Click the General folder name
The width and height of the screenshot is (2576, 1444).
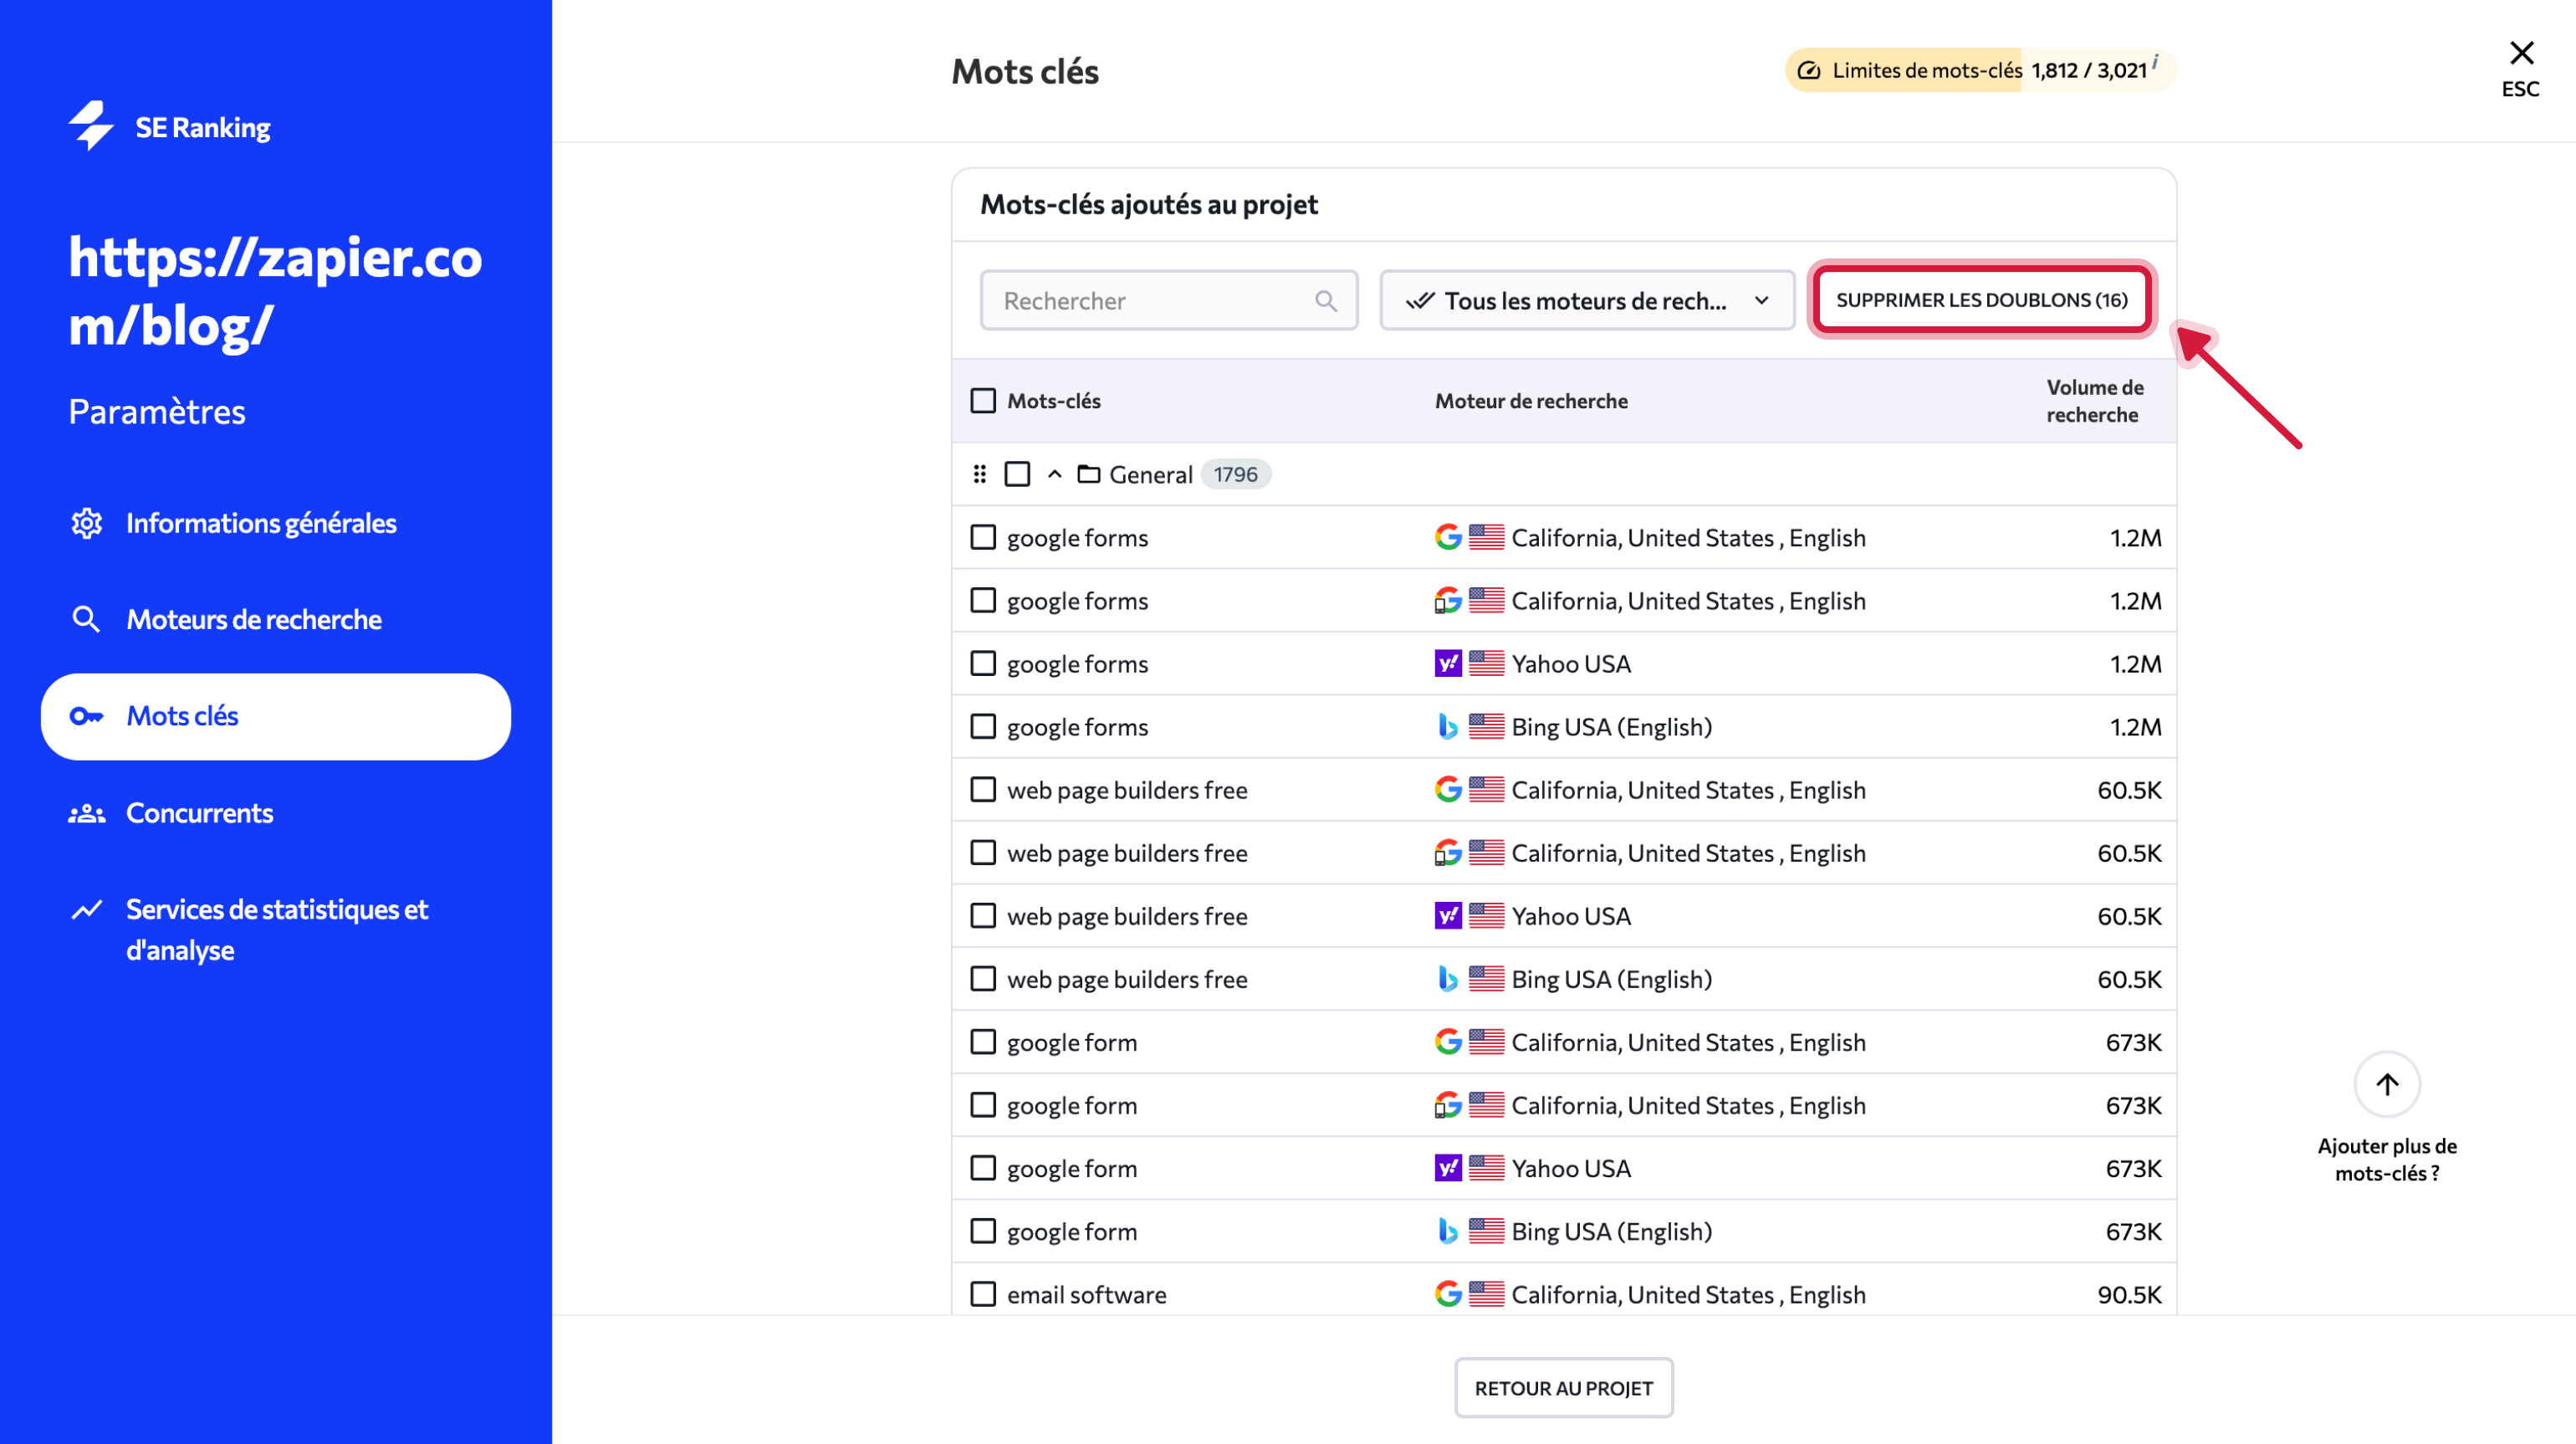pos(1150,474)
